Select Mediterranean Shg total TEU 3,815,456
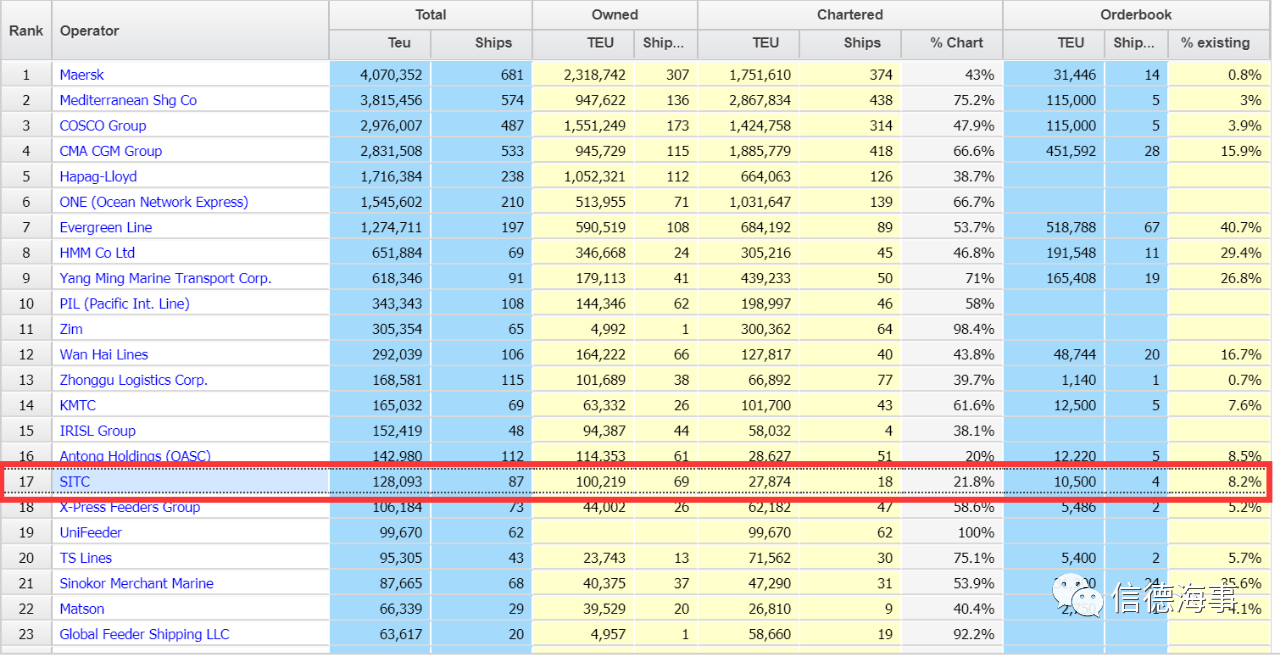 point(380,100)
